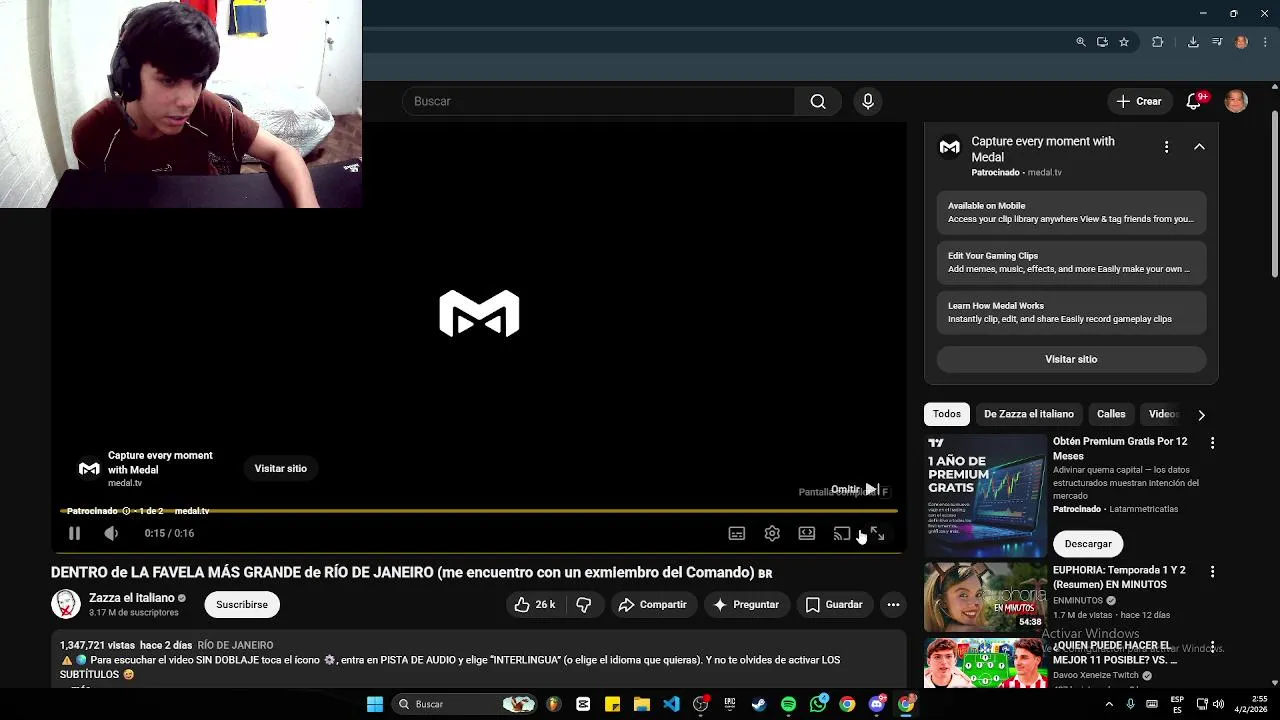Click Visitar sitio on the video overlay
This screenshot has width=1280, height=720.
coord(281,468)
